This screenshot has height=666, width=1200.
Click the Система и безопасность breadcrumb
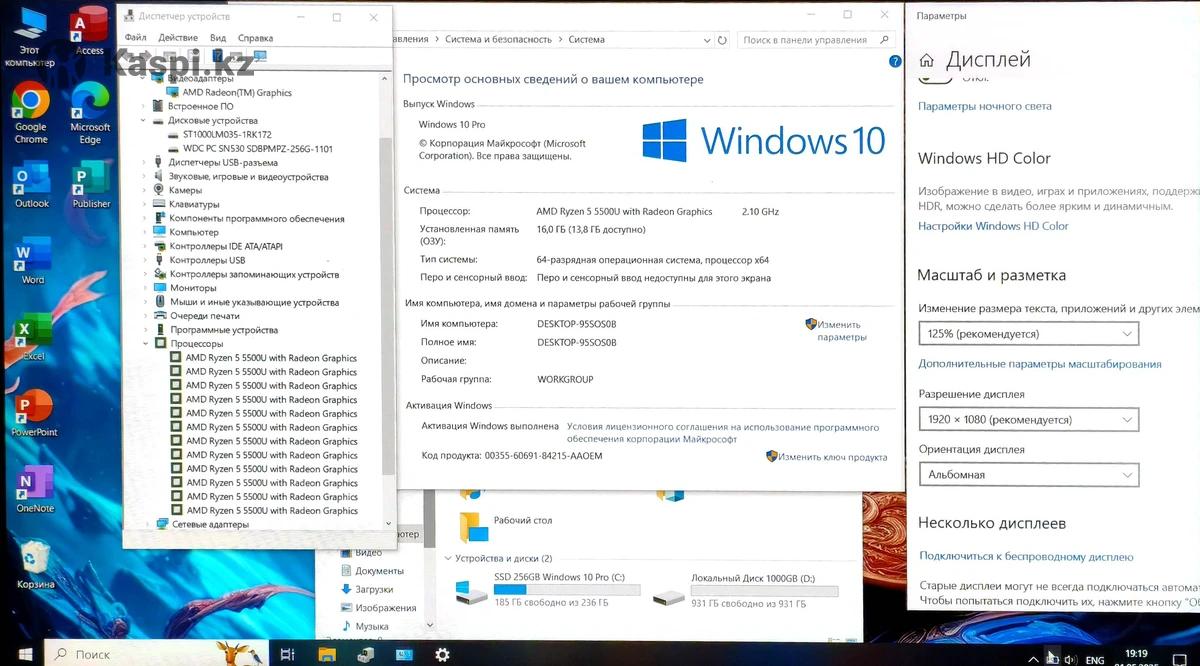click(498, 40)
